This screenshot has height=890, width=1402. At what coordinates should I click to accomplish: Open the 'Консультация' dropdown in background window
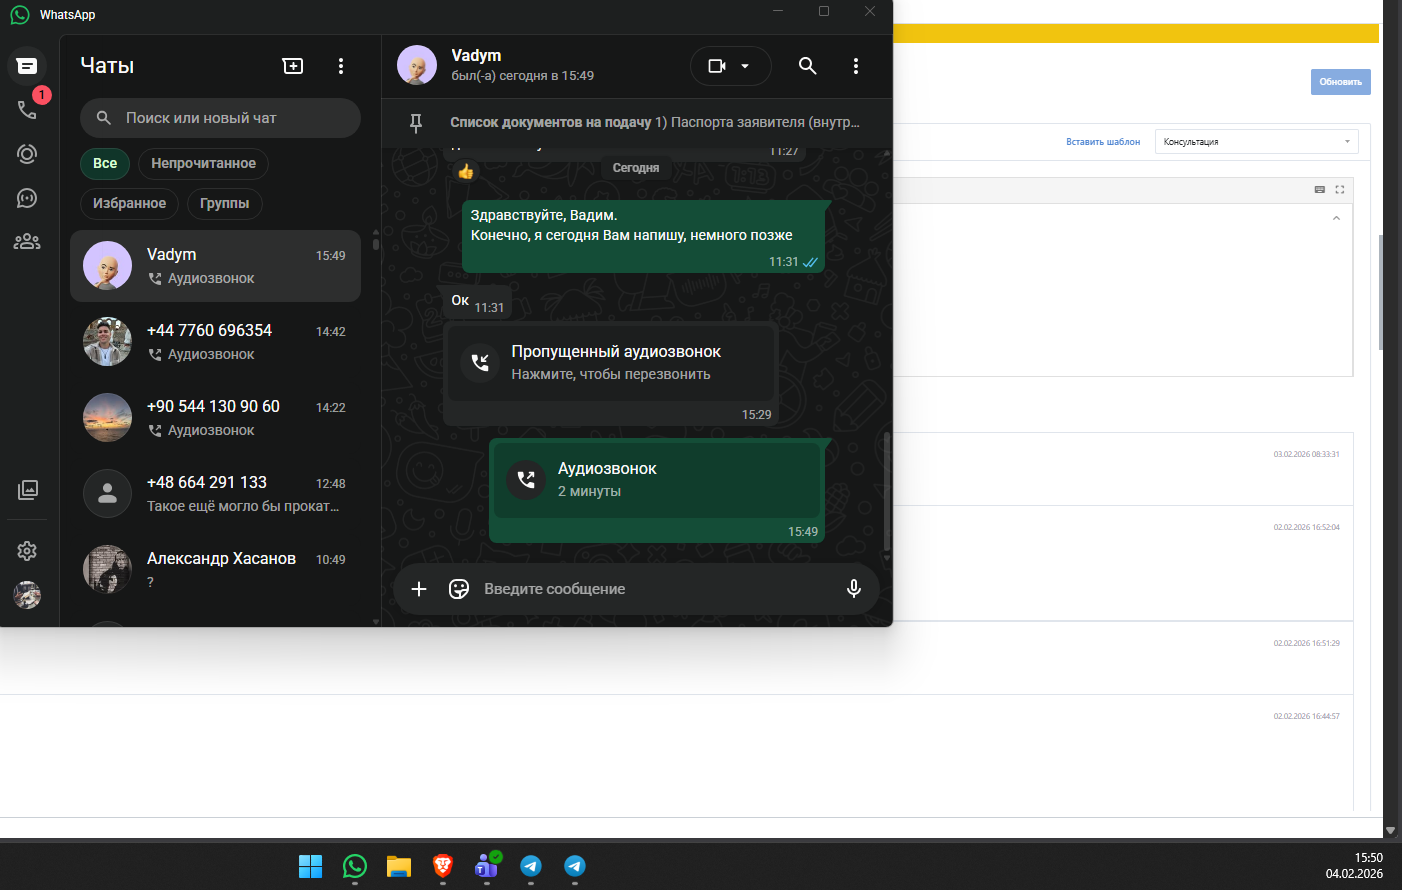(x=1256, y=142)
